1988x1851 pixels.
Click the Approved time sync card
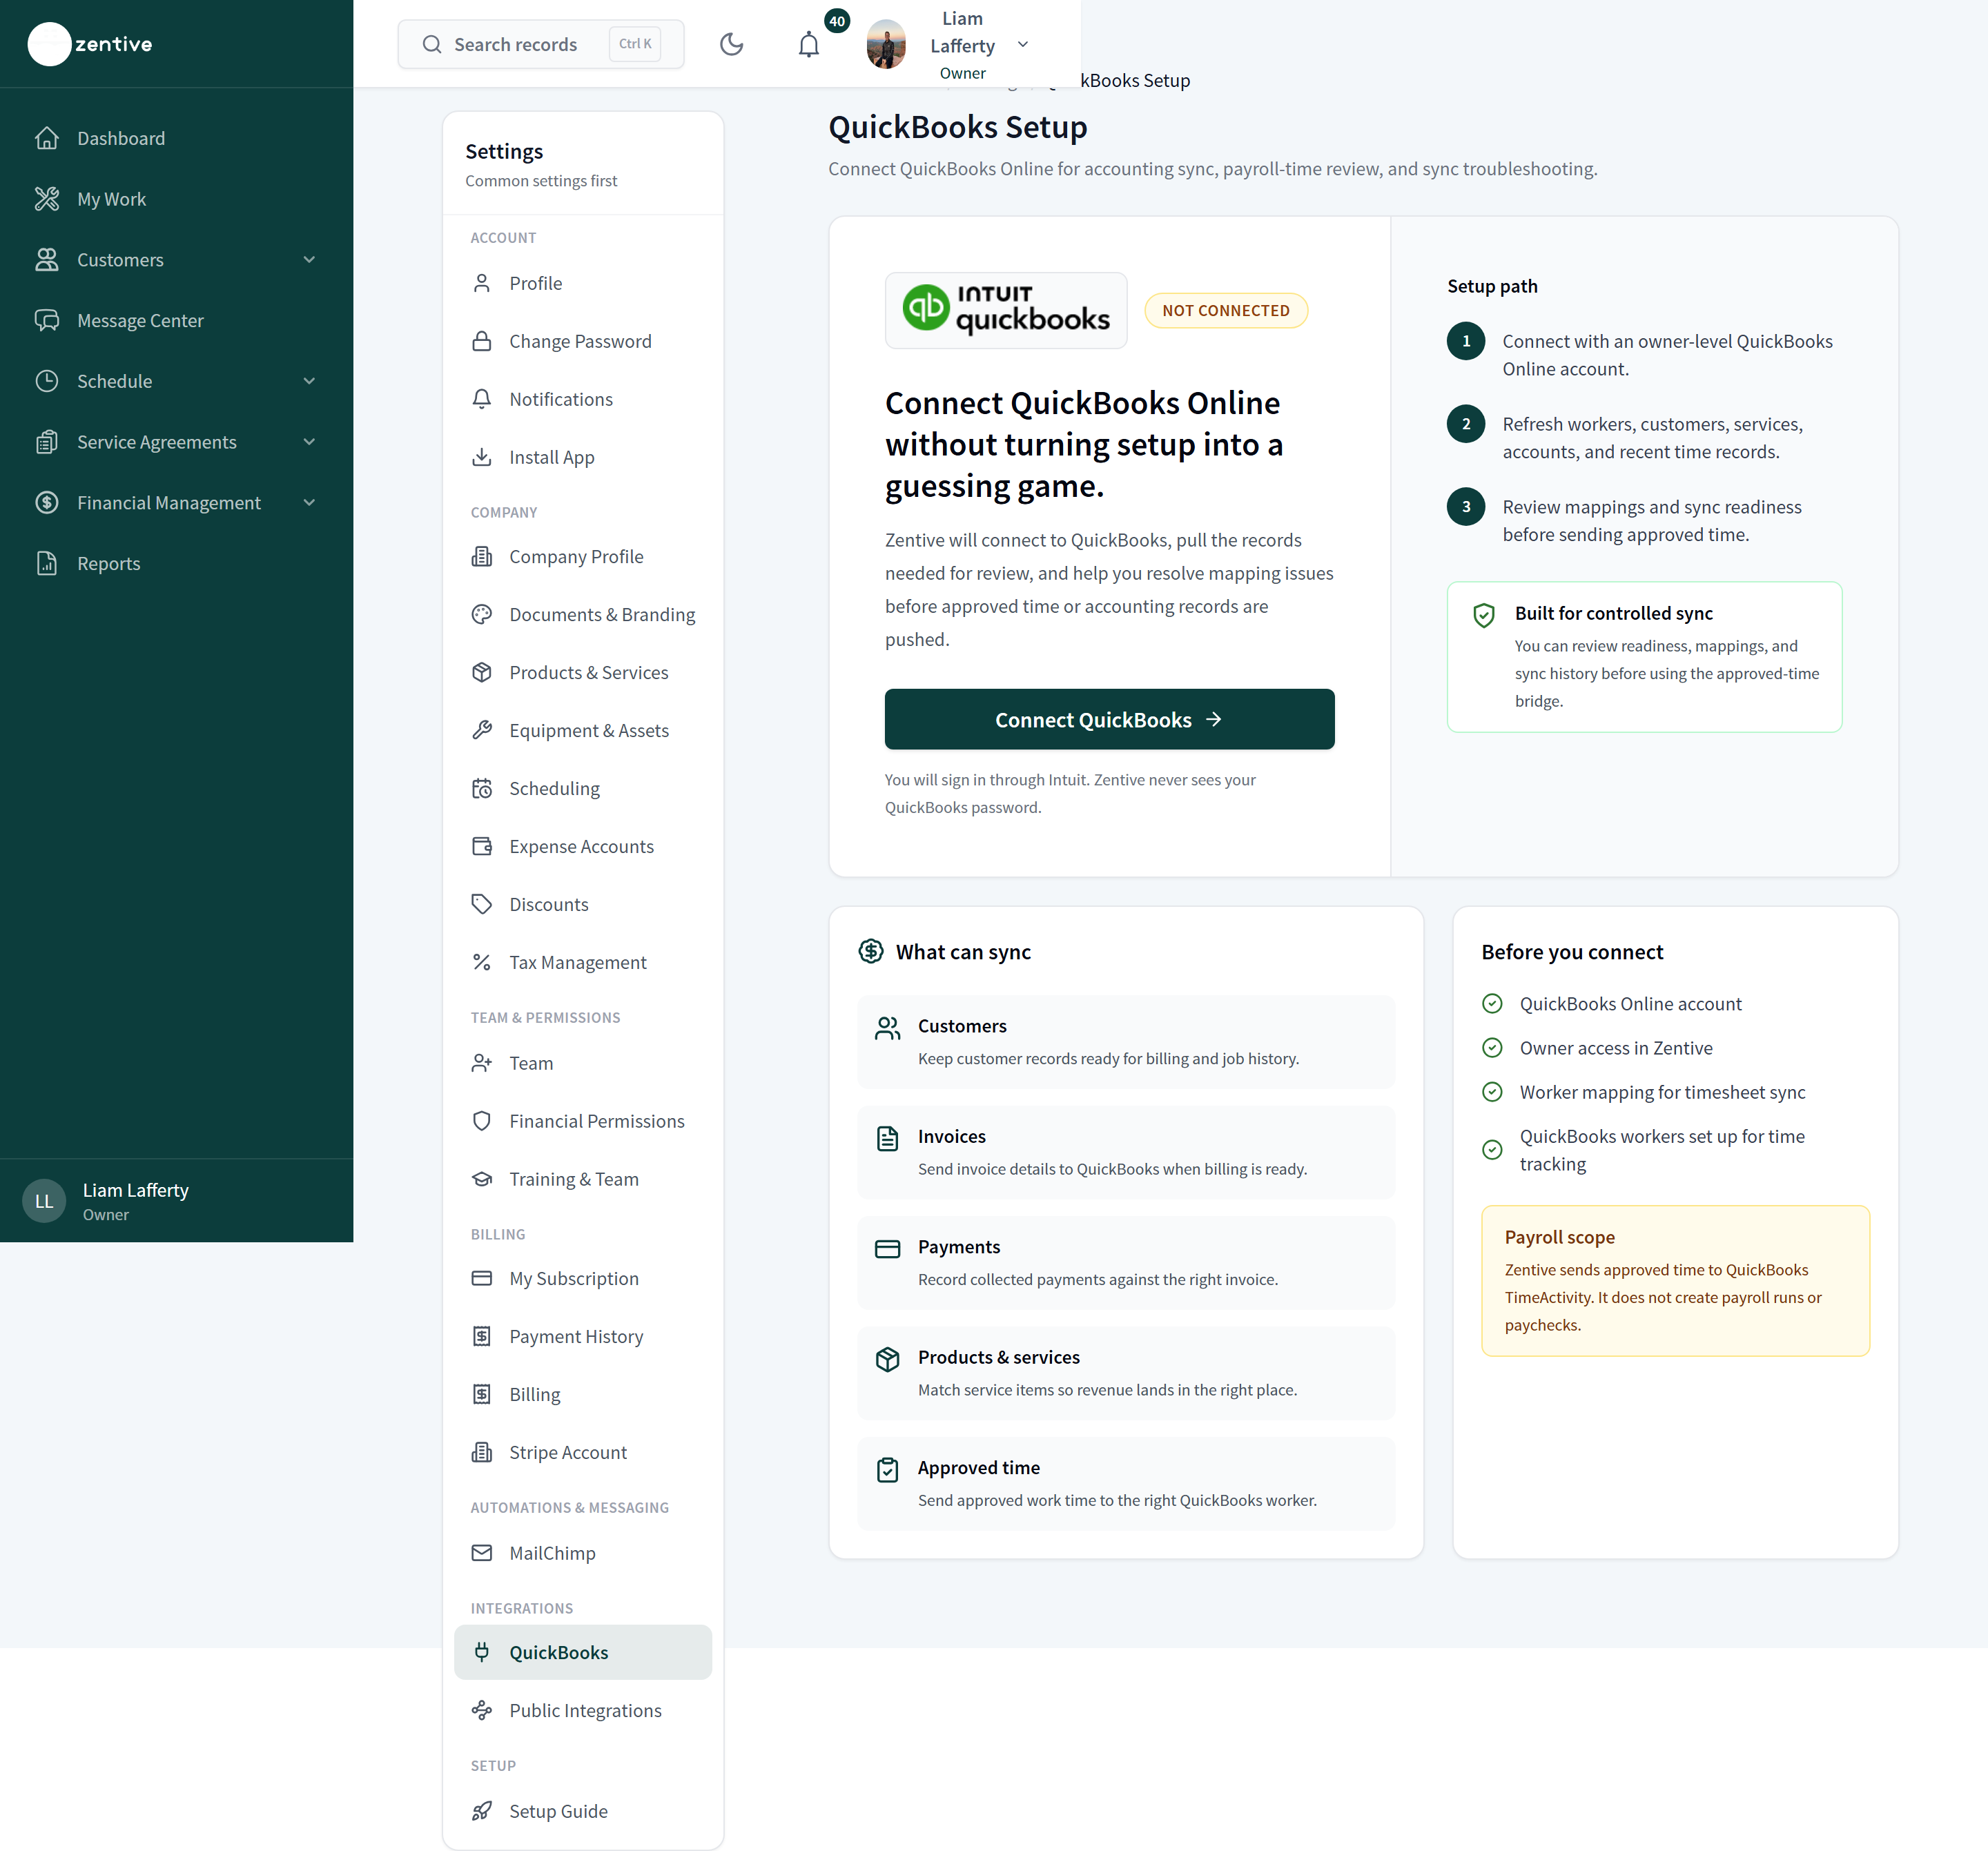point(1126,1483)
